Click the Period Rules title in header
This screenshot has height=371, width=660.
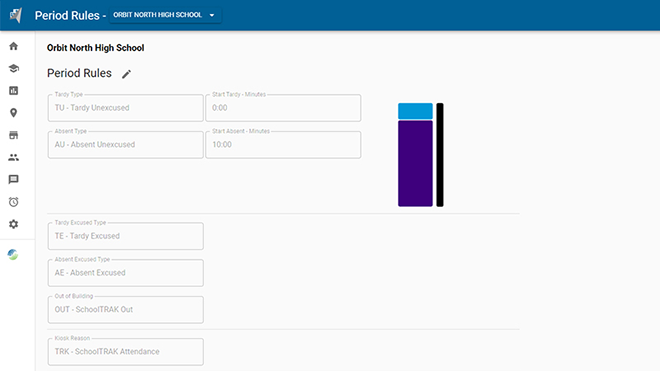pos(67,16)
